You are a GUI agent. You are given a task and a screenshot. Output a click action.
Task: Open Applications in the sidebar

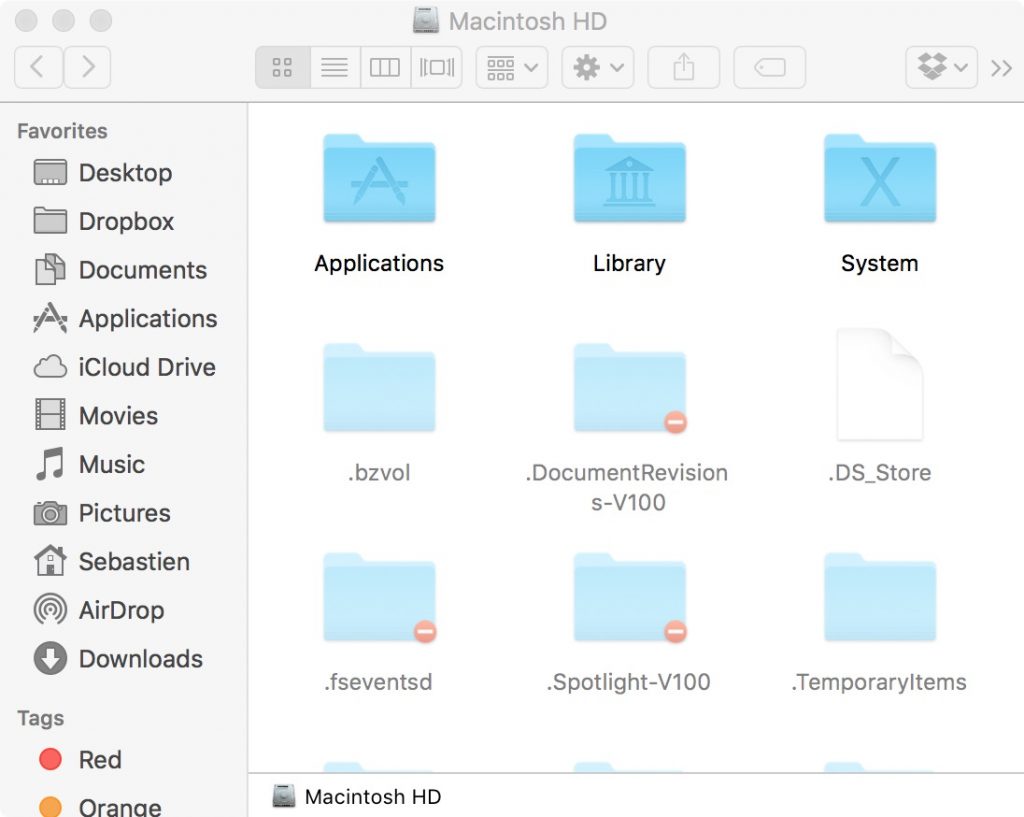pyautogui.click(x=124, y=319)
